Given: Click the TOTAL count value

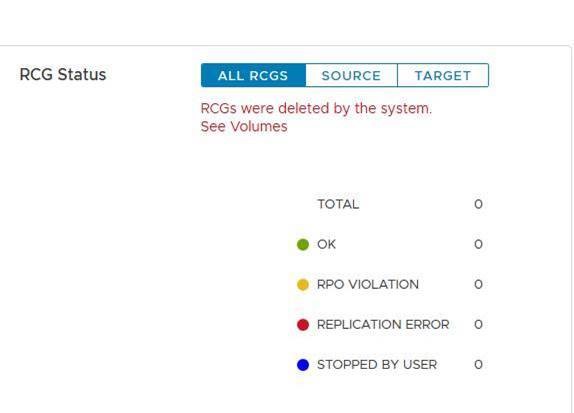Looking at the screenshot, I should pos(478,204).
